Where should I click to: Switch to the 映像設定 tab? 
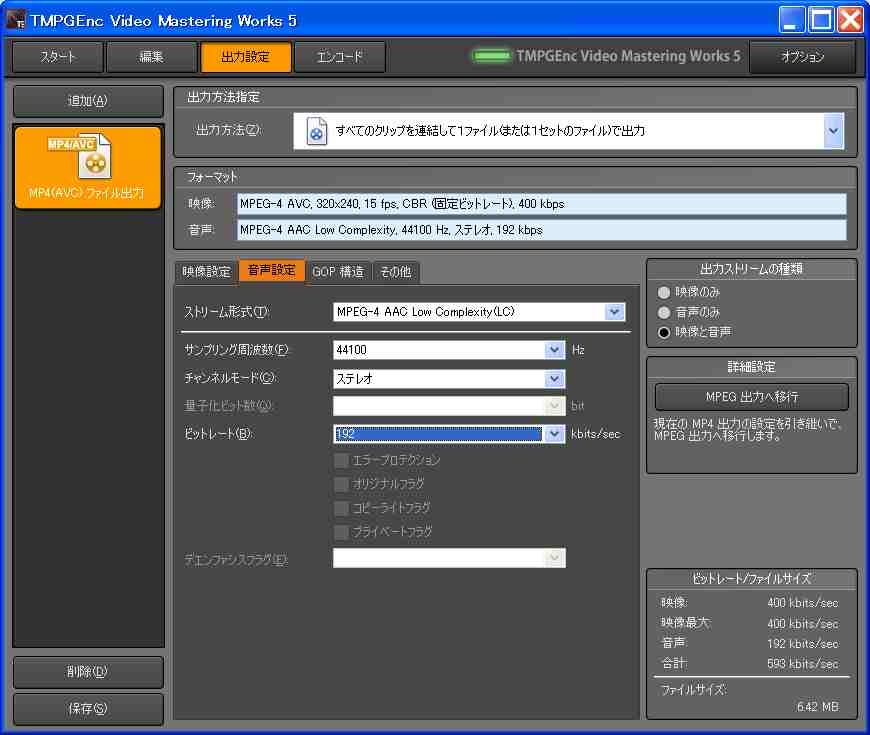pyautogui.click(x=206, y=272)
